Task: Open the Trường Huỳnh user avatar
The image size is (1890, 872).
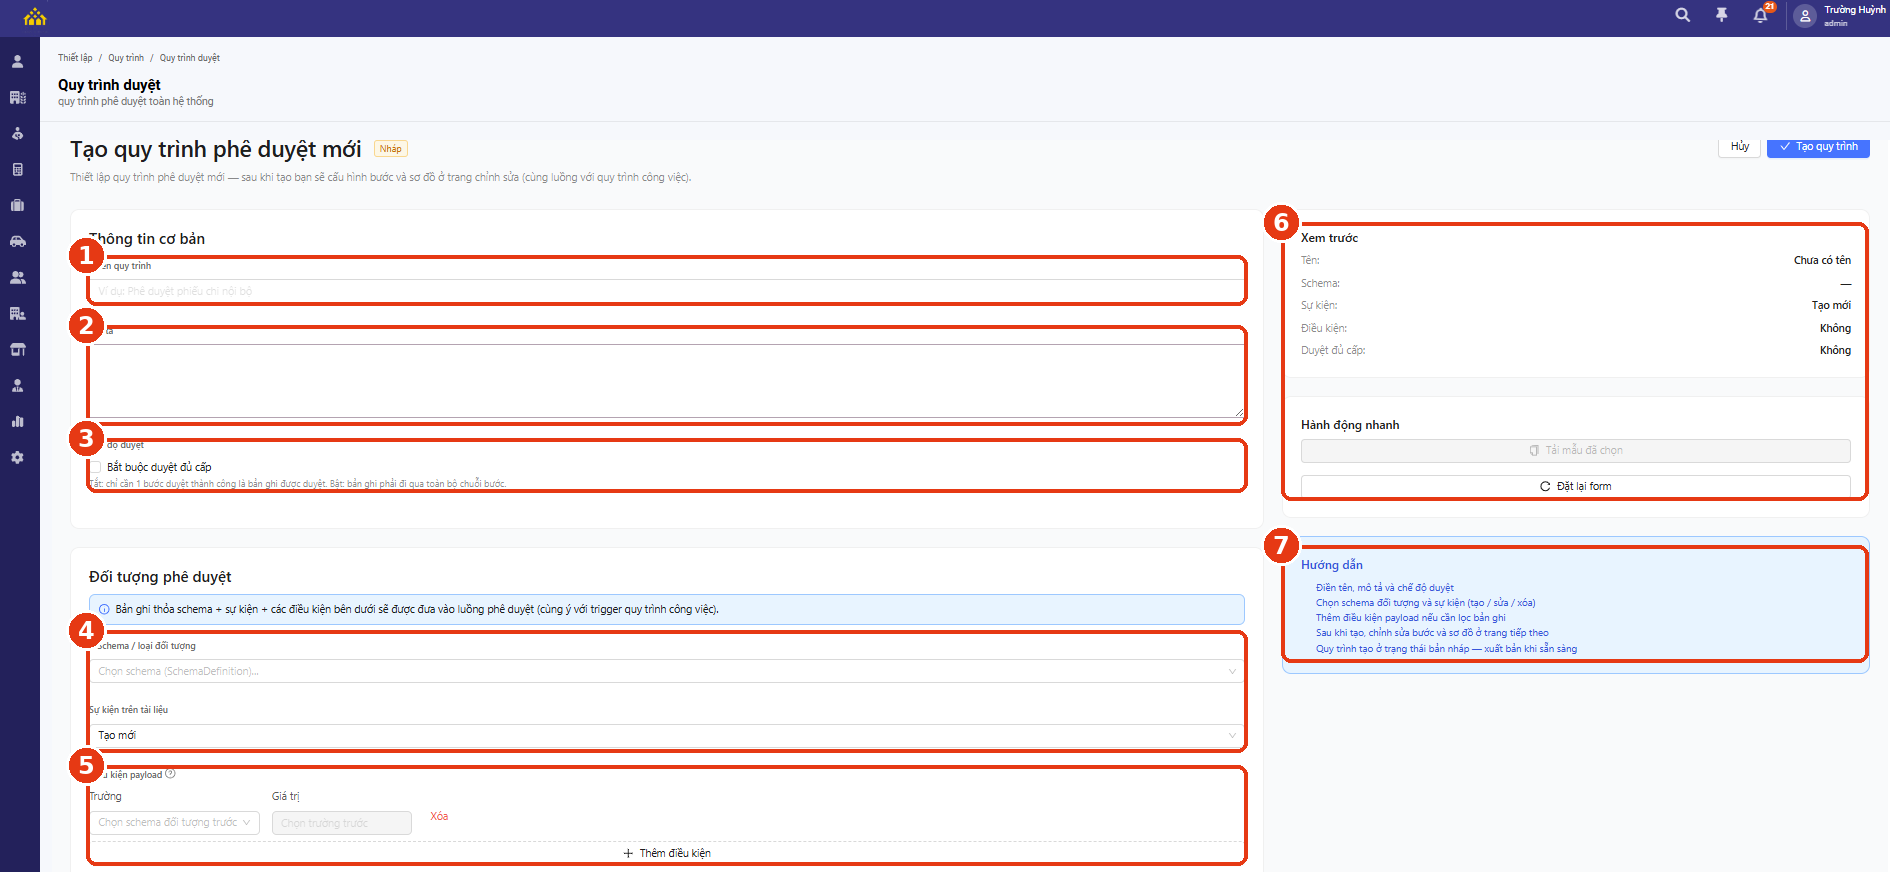Action: coord(1804,16)
